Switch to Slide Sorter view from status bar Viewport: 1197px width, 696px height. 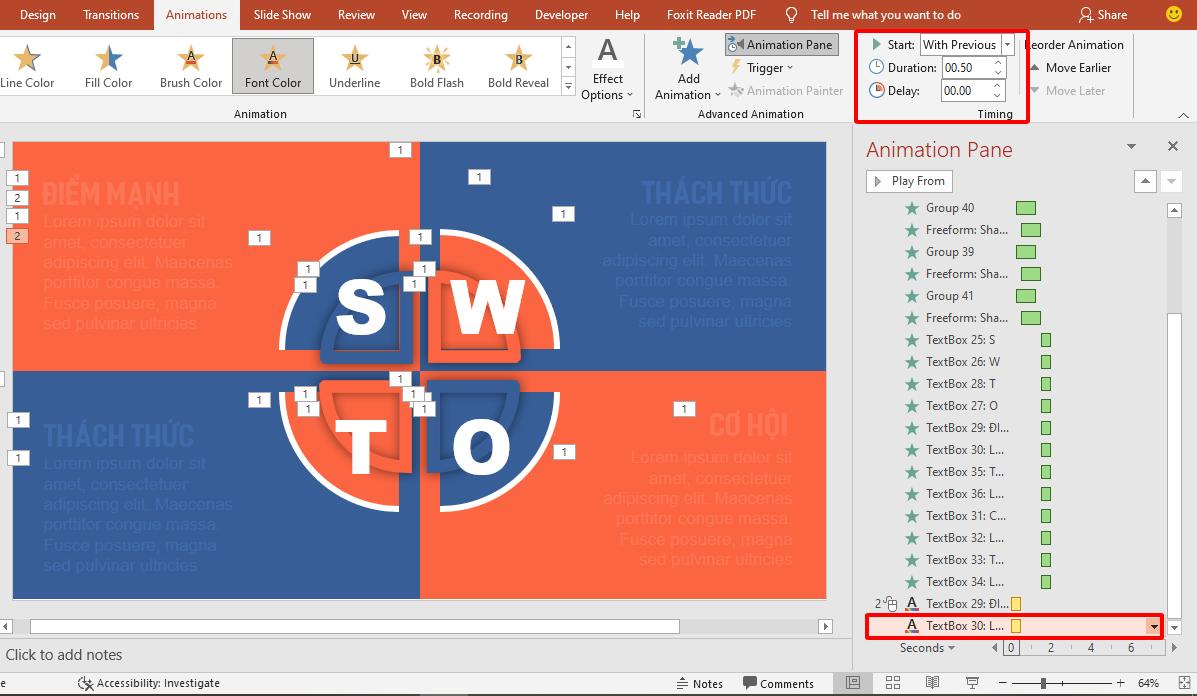click(893, 683)
